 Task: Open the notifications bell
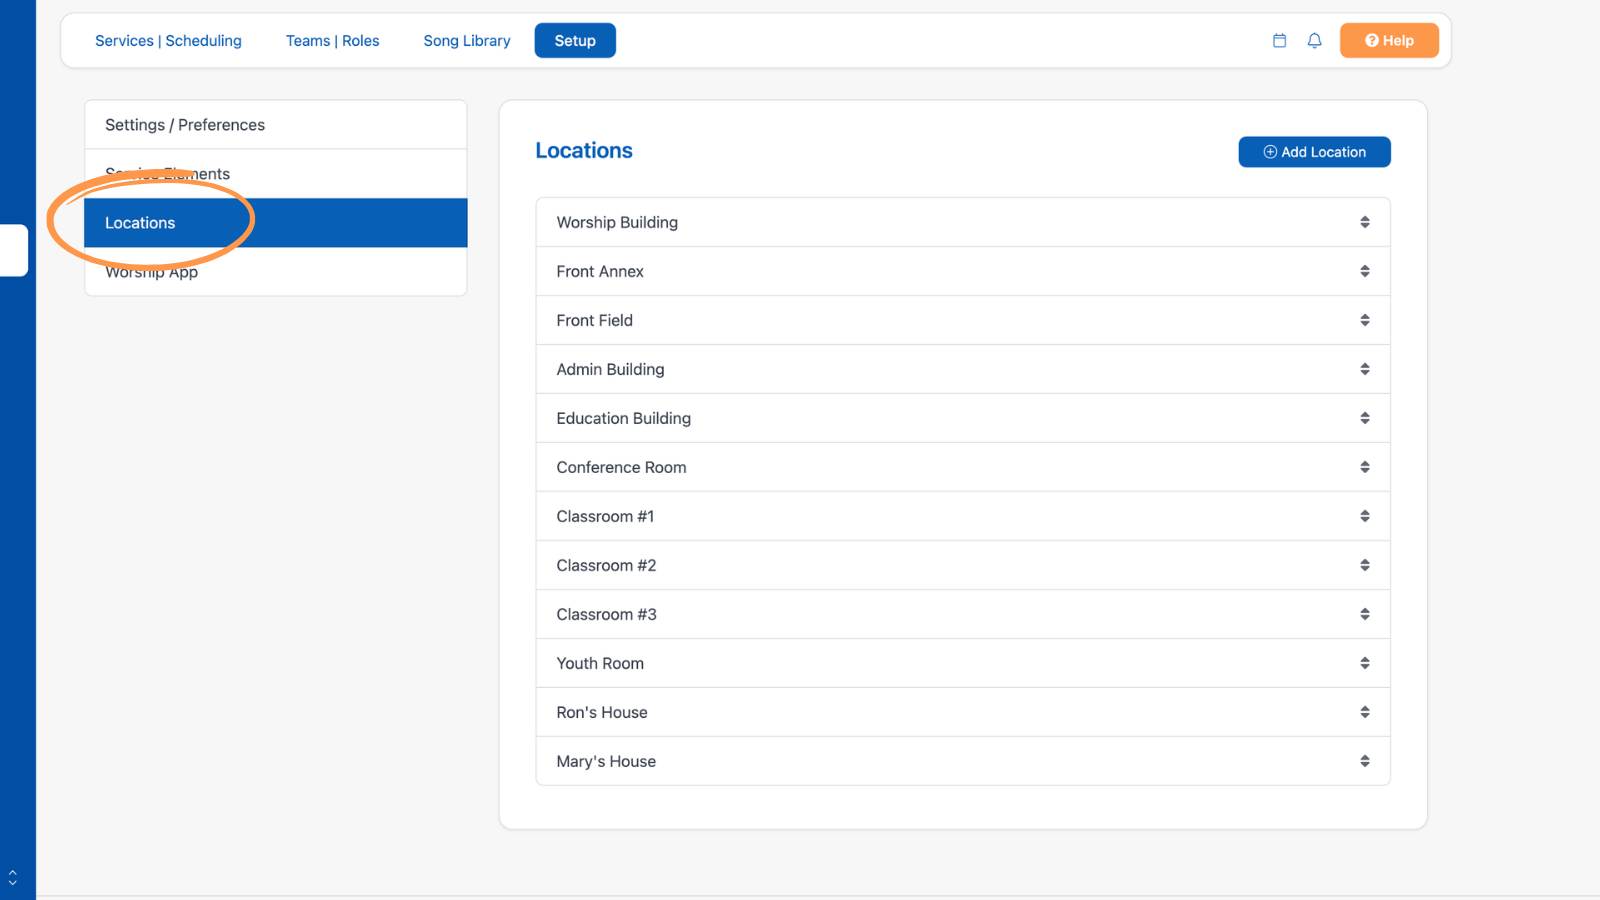(x=1314, y=41)
